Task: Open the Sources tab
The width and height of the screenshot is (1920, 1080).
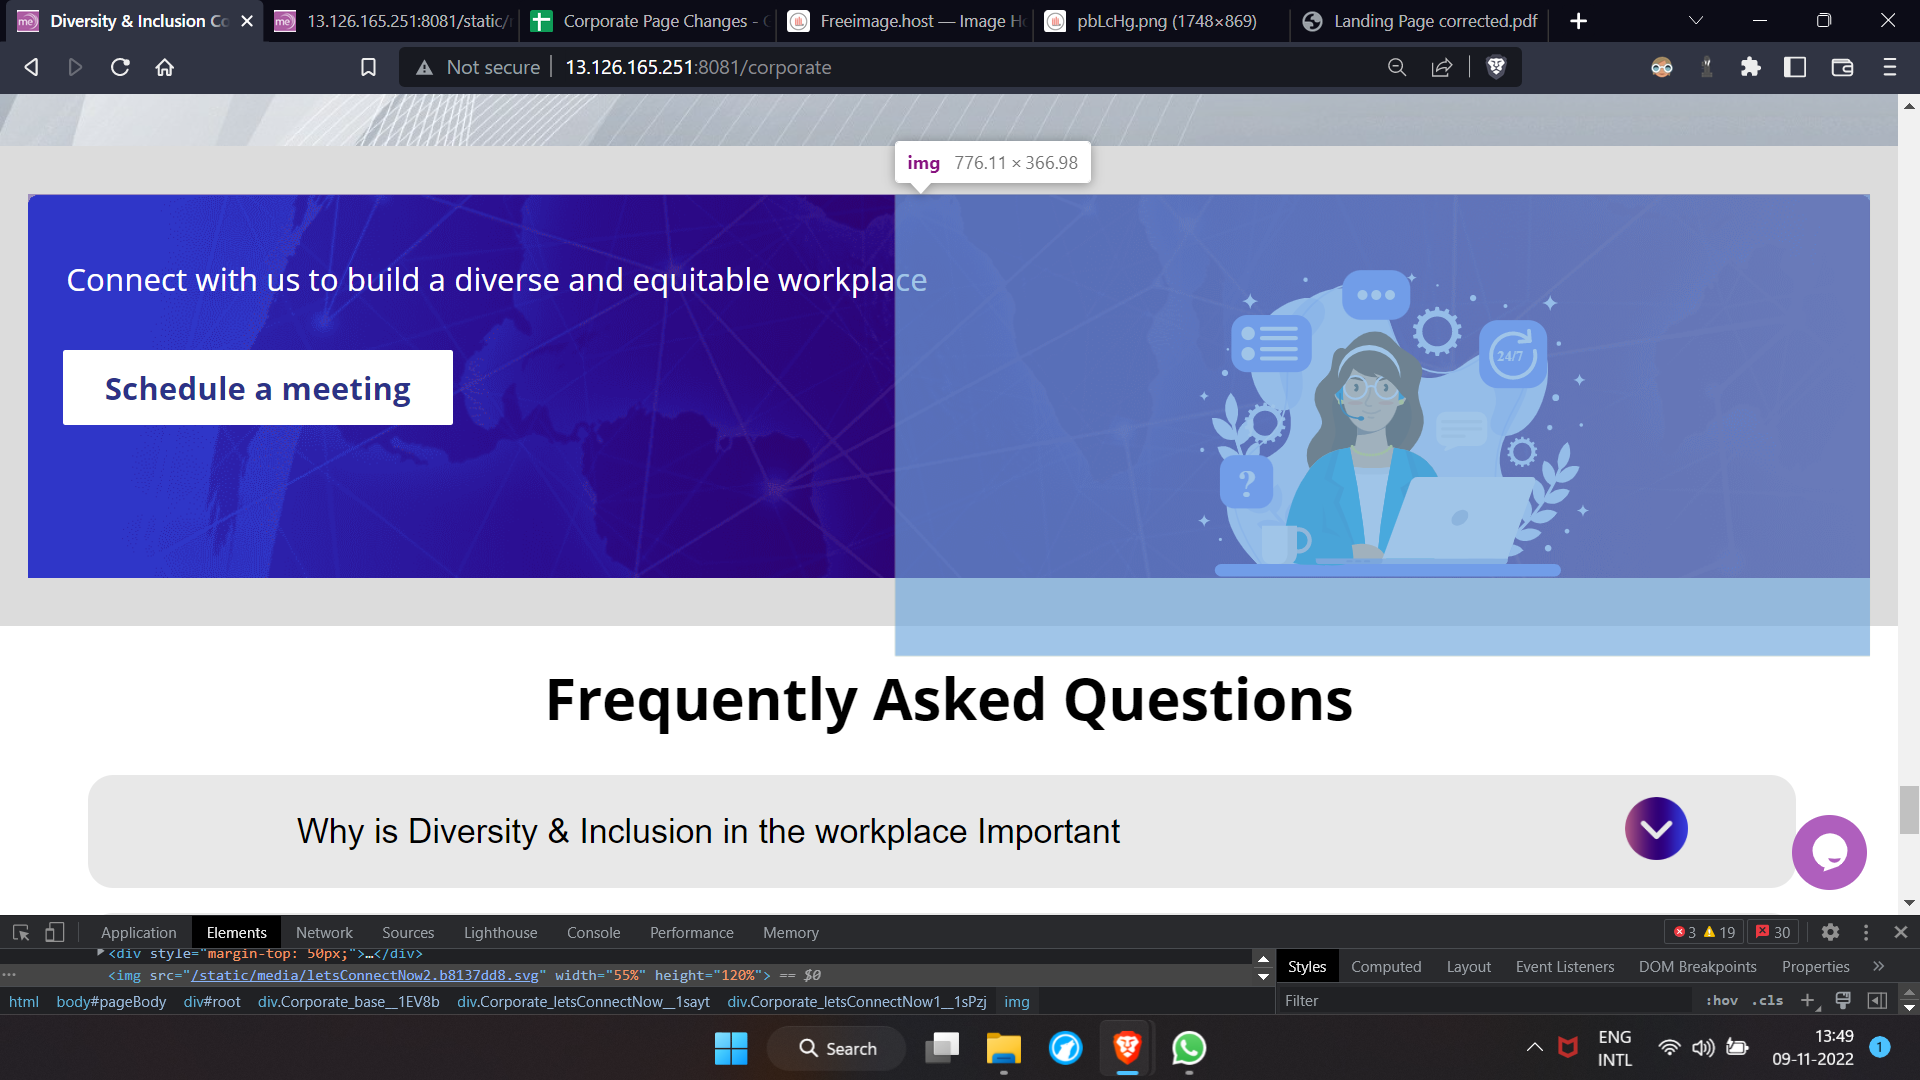Action: coord(408,932)
